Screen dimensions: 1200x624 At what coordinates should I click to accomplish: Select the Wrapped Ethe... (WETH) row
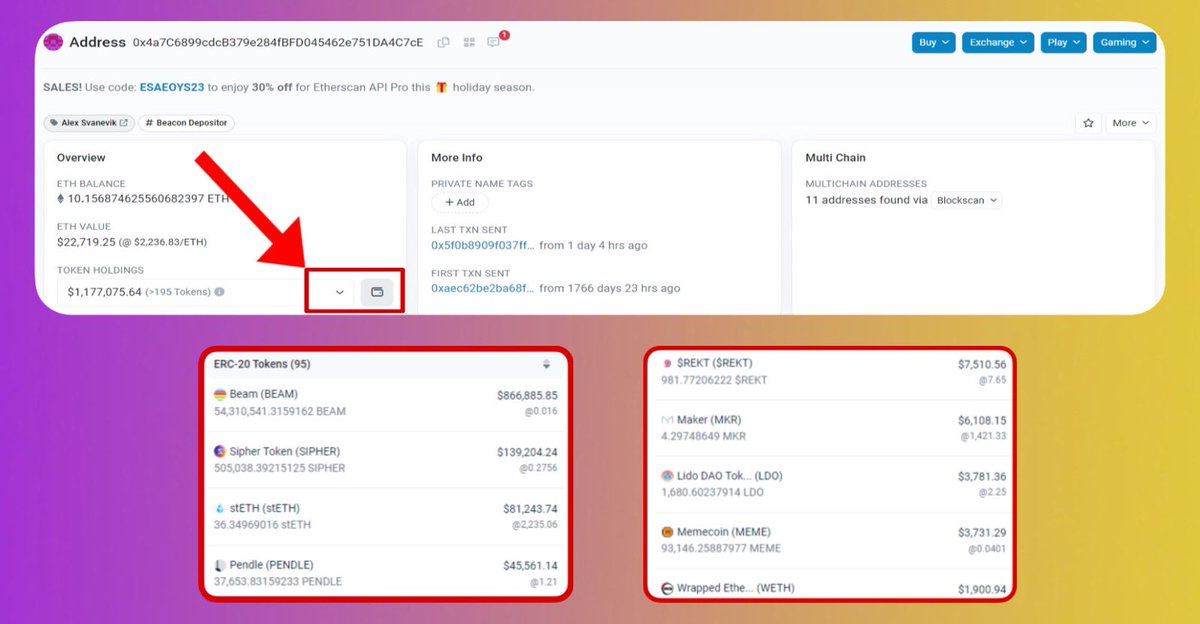(x=831, y=587)
